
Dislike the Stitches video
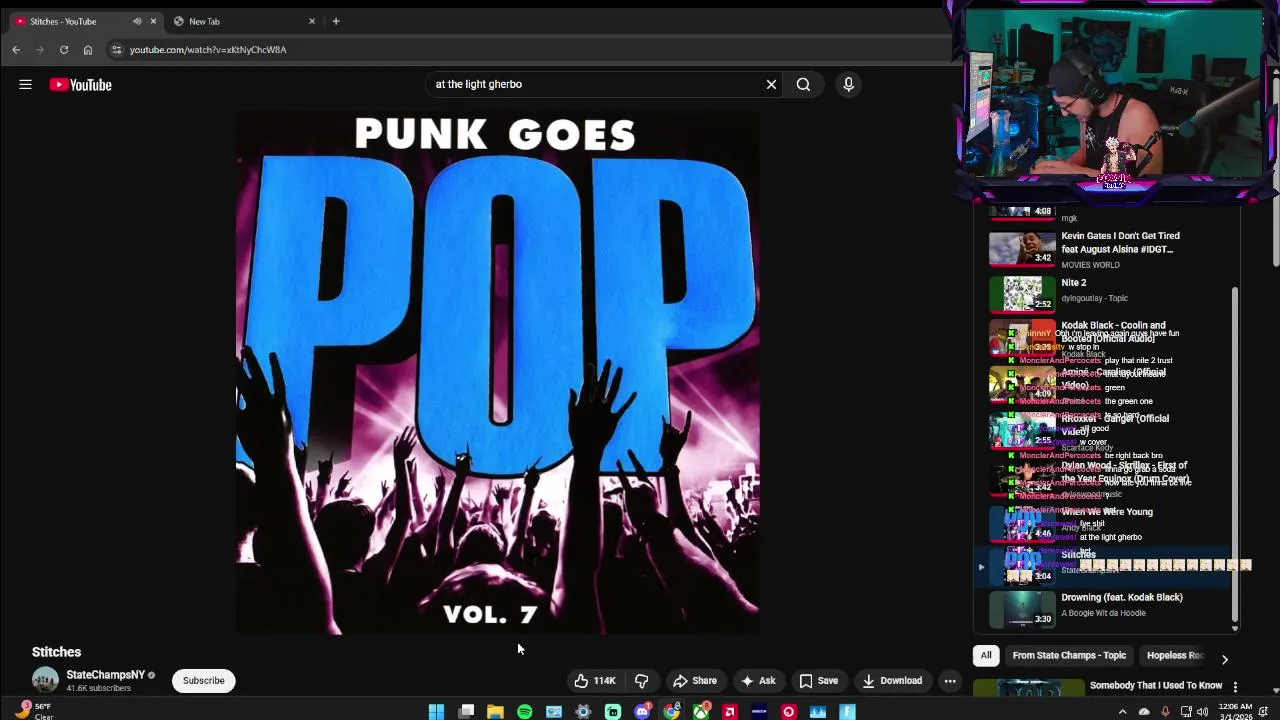pos(642,681)
